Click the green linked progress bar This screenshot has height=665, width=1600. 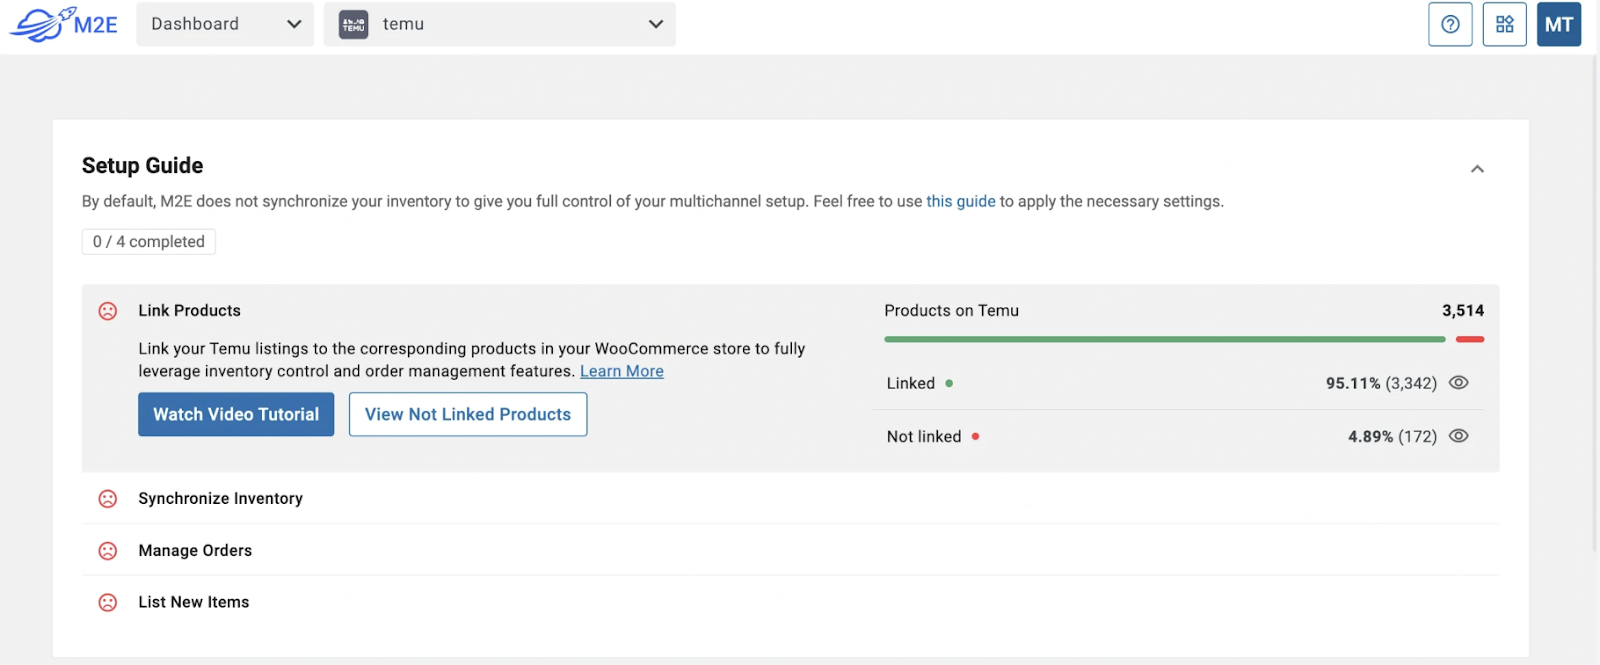tap(1164, 340)
